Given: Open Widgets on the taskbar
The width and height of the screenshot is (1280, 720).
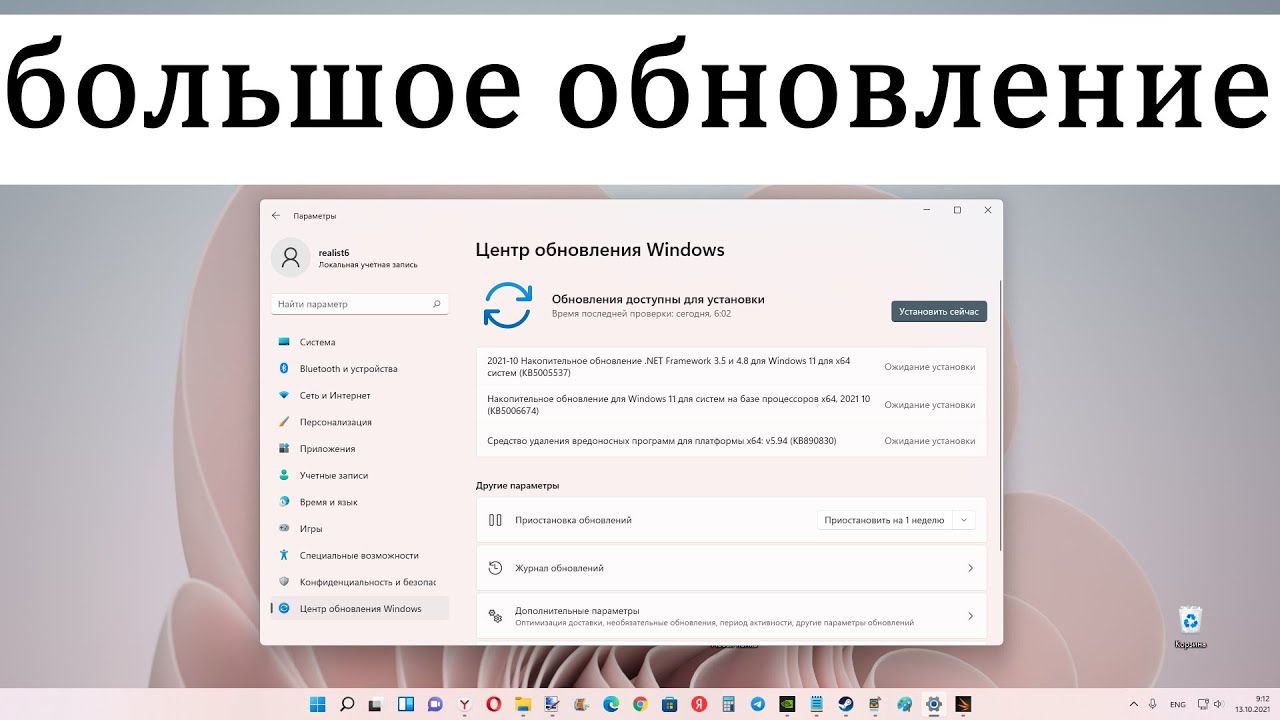Looking at the screenshot, I should click(406, 704).
